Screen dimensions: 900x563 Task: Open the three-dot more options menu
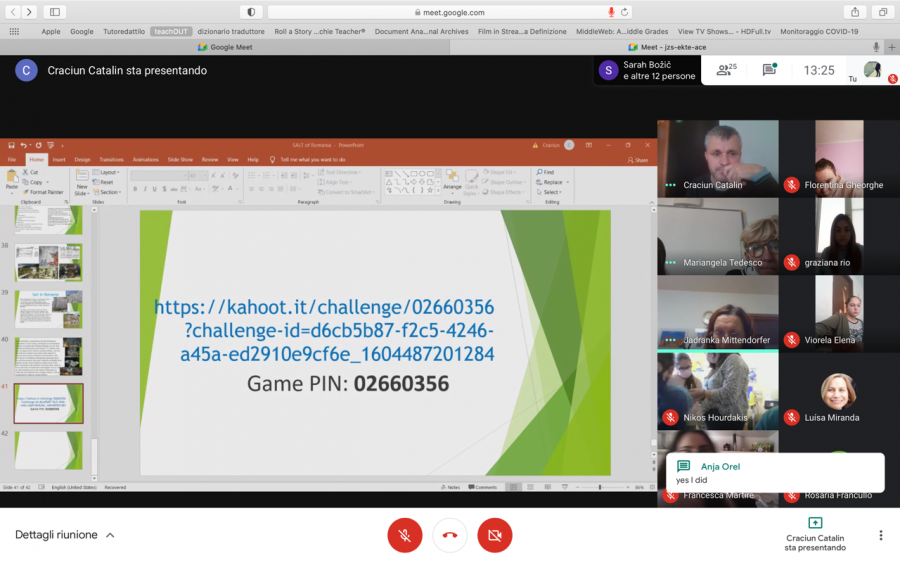[x=880, y=535]
